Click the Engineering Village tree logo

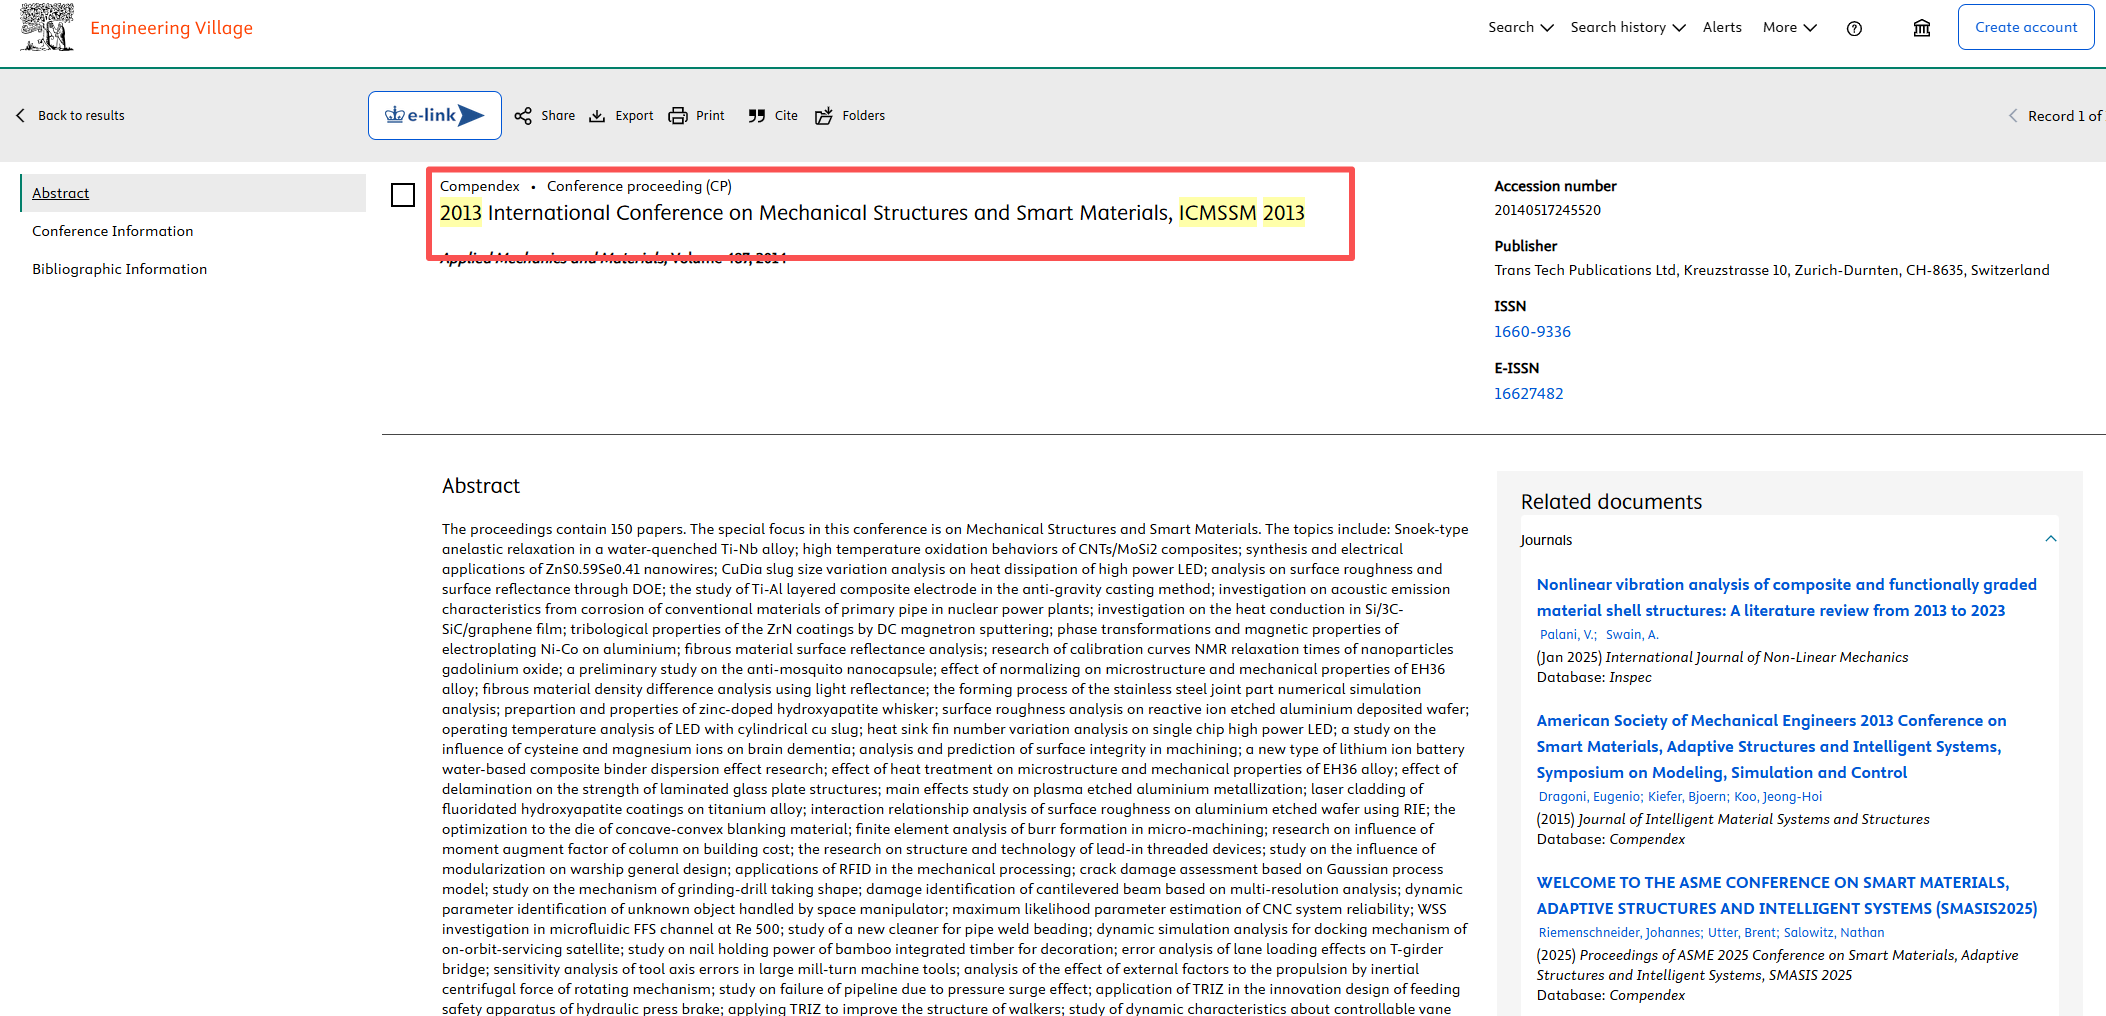point(46,27)
